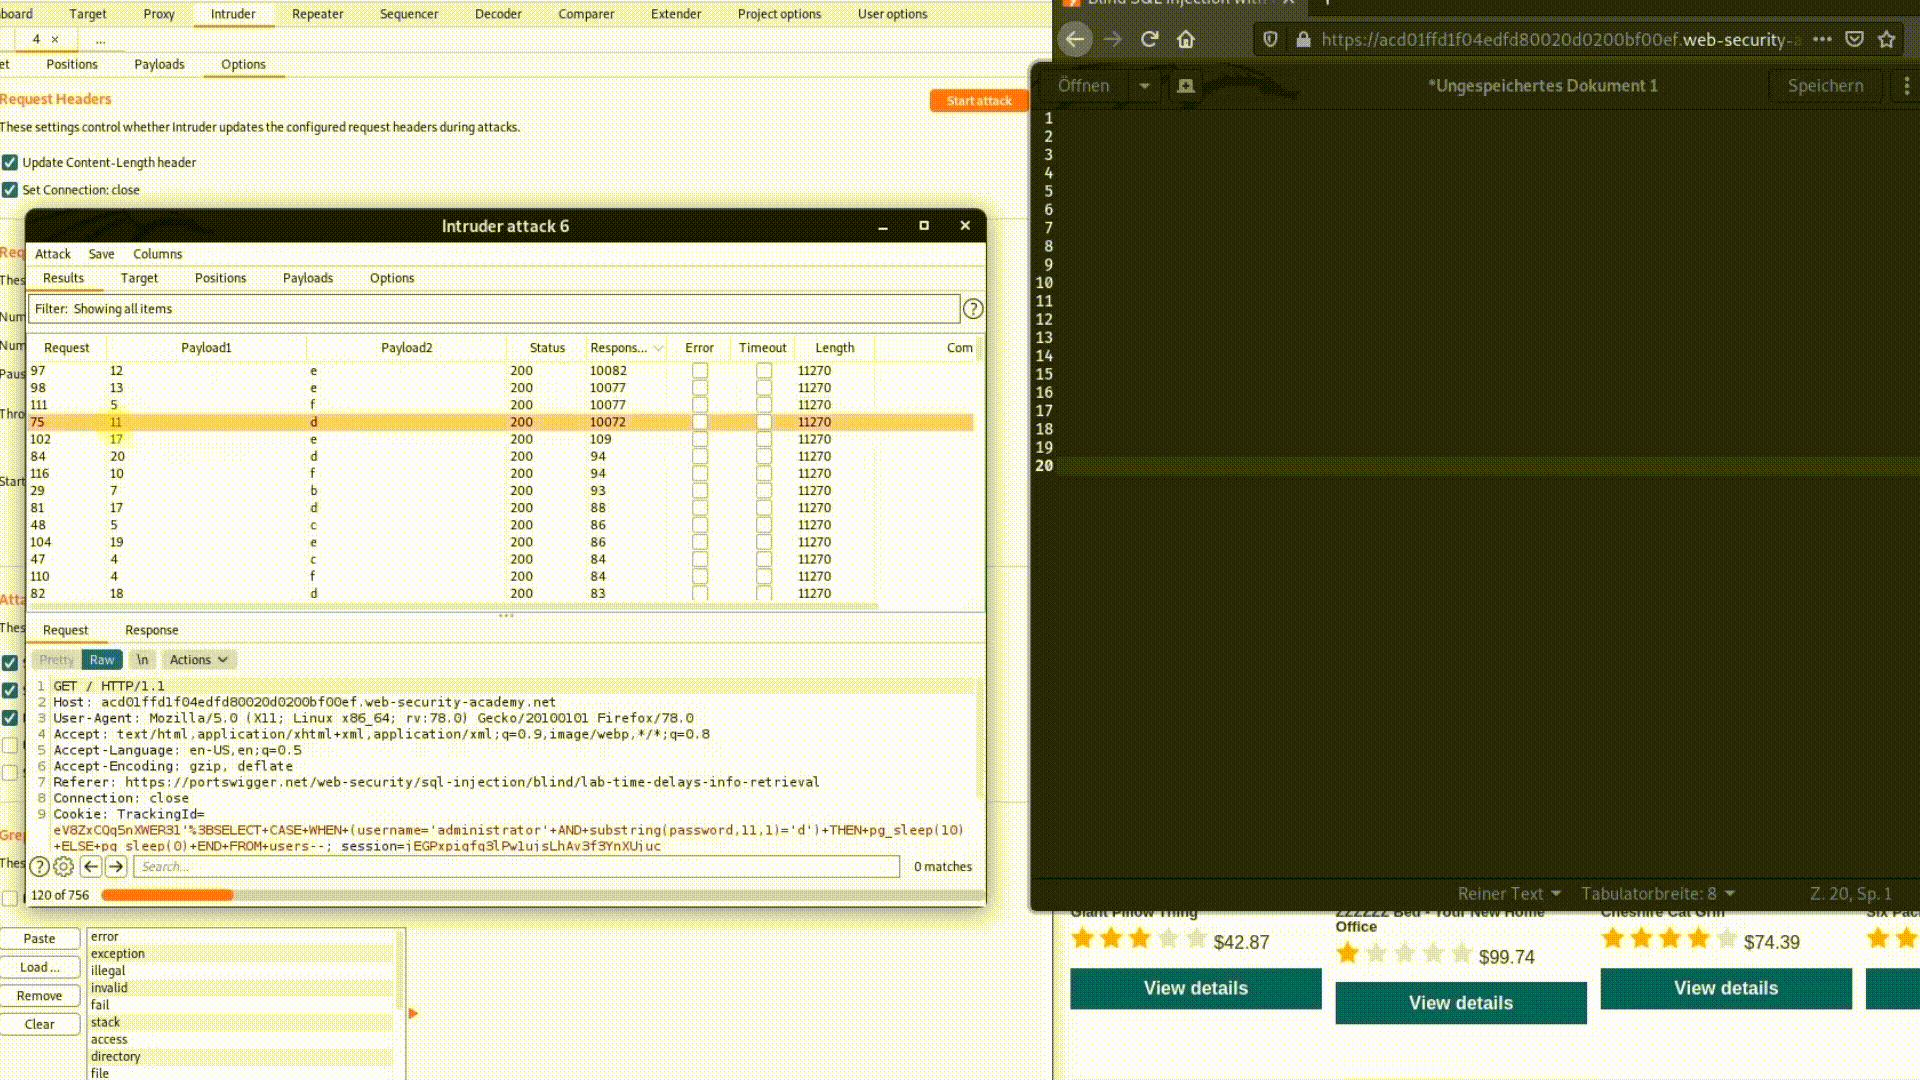The height and width of the screenshot is (1080, 1920).
Task: Click the Öffnen button in text editor
Action: point(1084,86)
